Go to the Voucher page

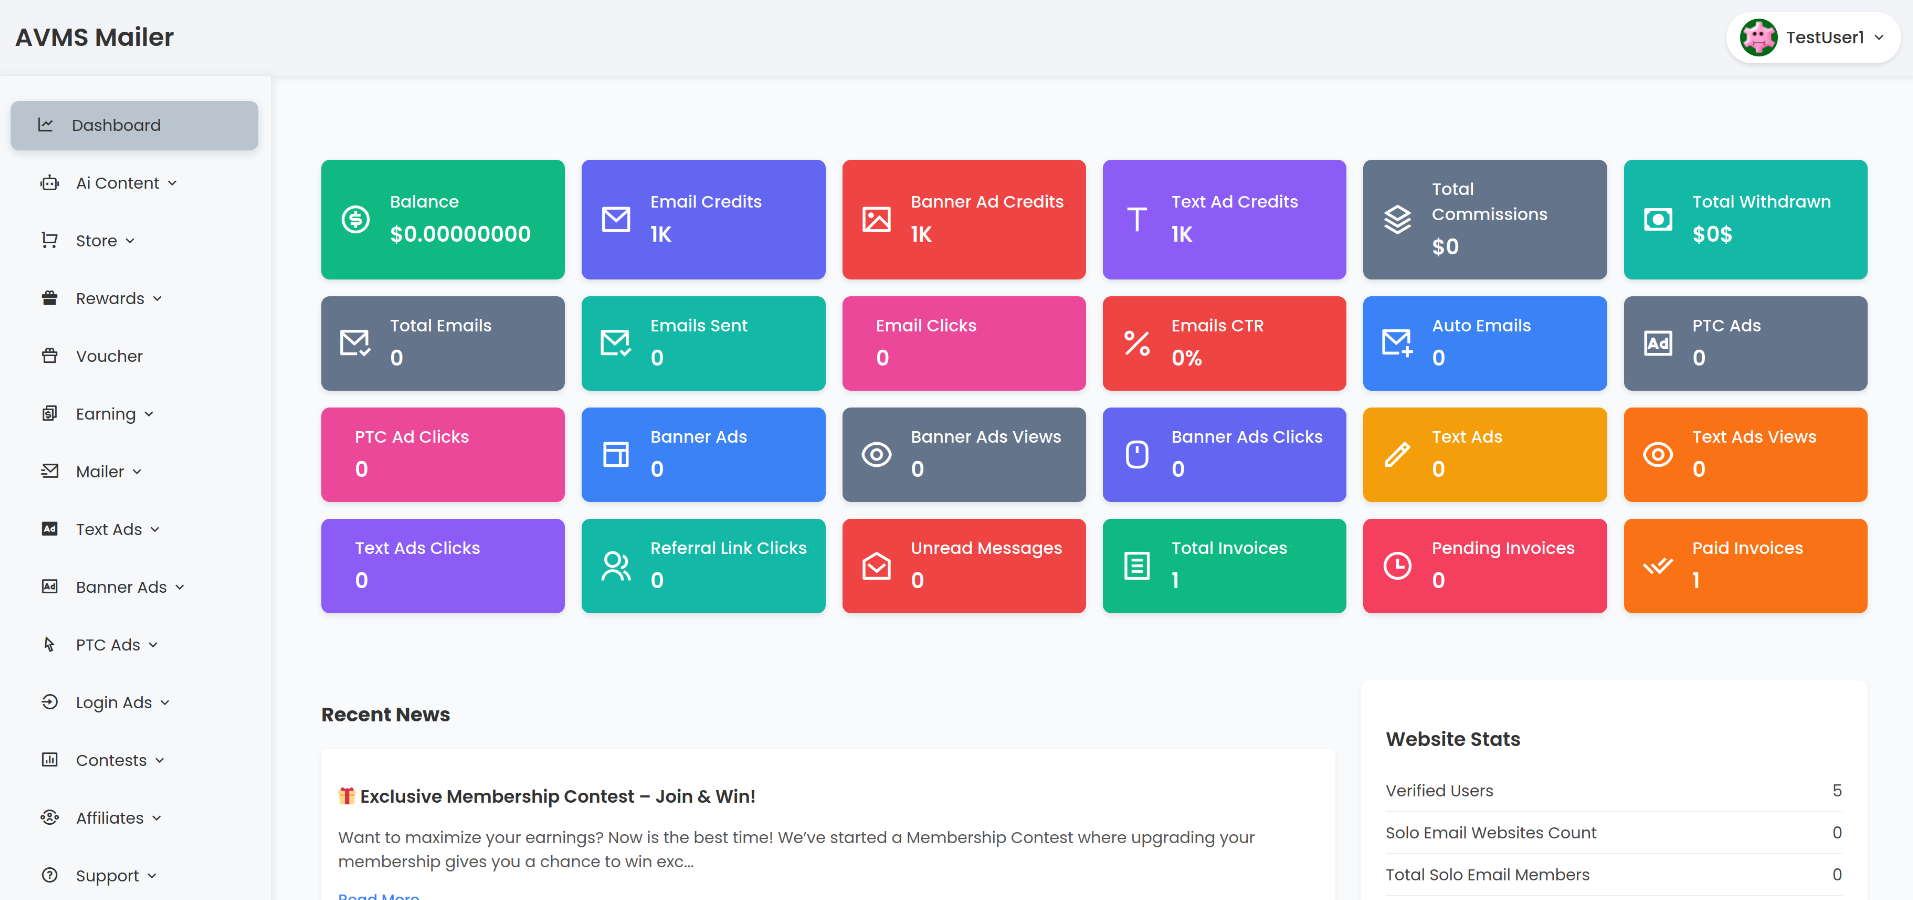pos(109,356)
